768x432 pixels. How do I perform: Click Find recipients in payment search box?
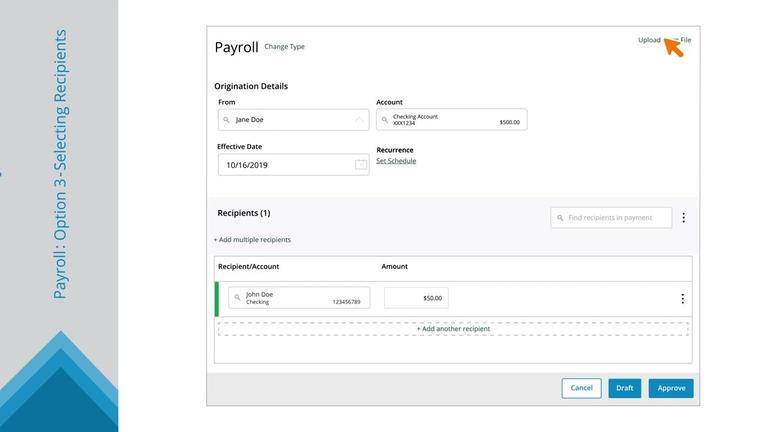(611, 217)
